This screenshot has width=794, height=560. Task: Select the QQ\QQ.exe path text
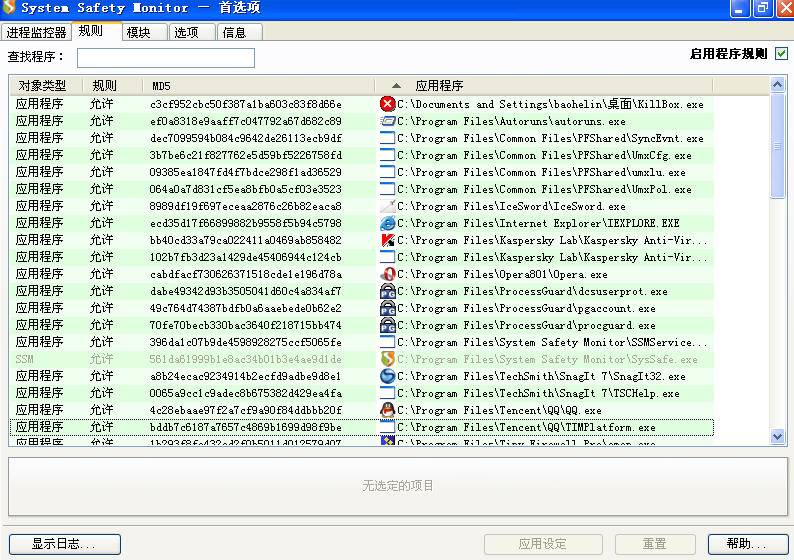[x=499, y=410]
